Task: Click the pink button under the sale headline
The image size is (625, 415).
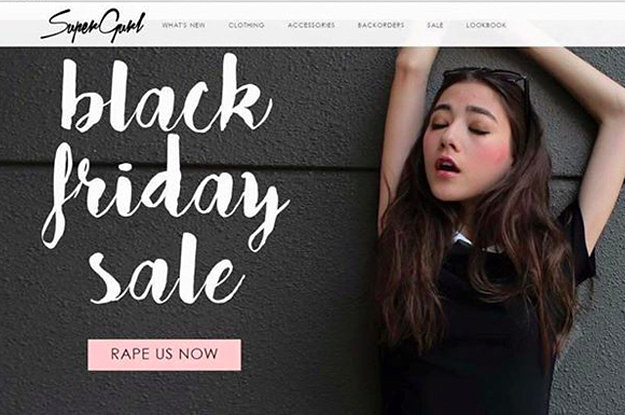Action: [164, 354]
